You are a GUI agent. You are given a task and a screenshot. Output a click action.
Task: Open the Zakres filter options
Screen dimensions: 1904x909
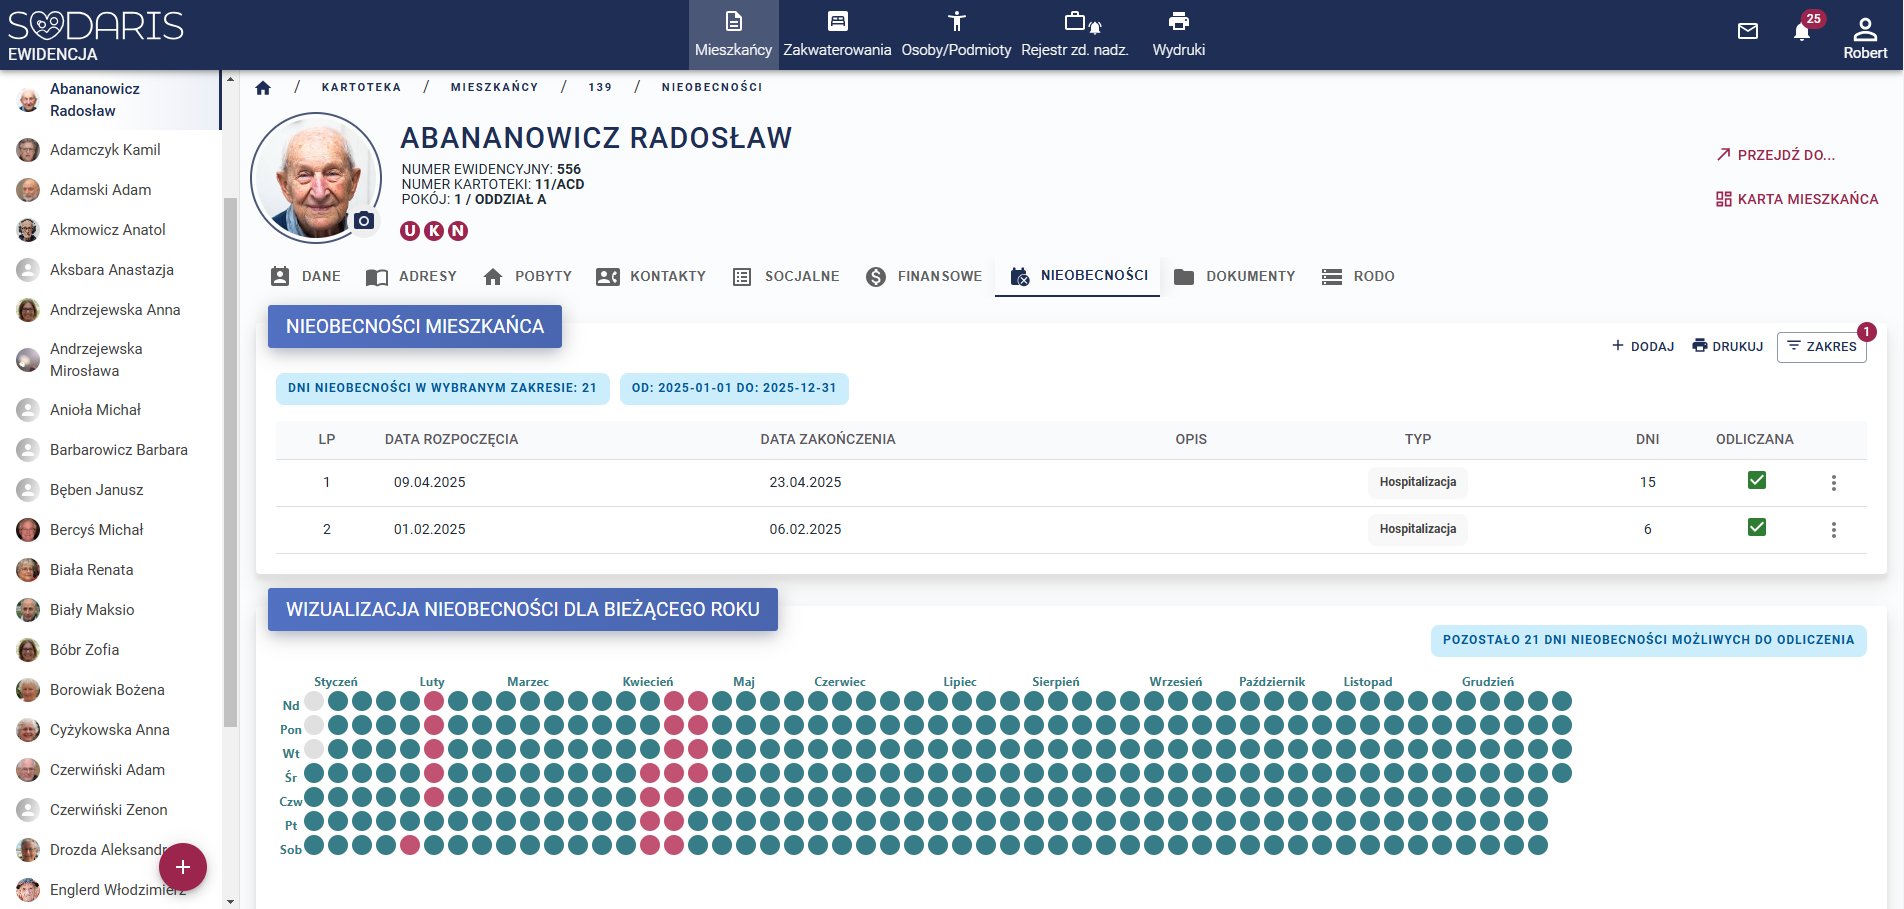(1821, 347)
